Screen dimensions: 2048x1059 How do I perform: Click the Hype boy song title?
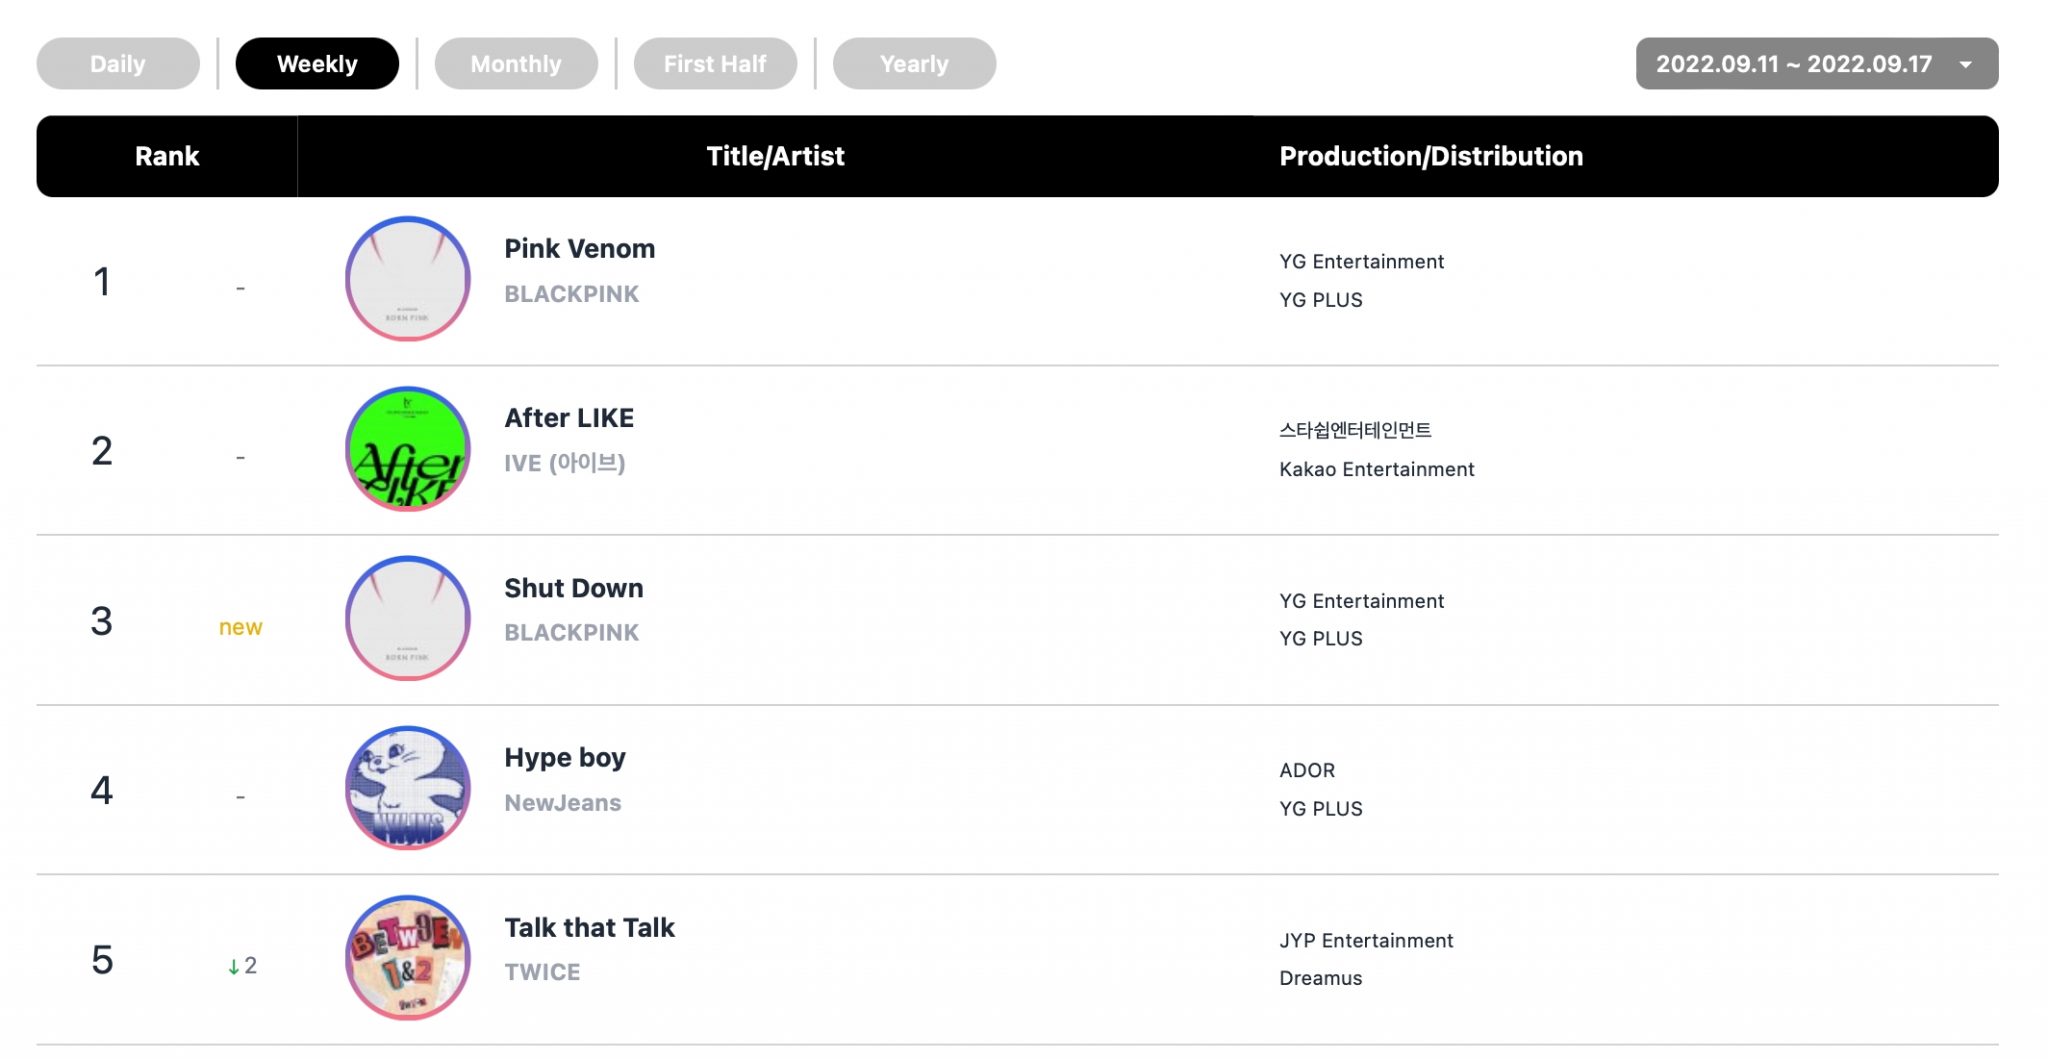click(x=564, y=757)
